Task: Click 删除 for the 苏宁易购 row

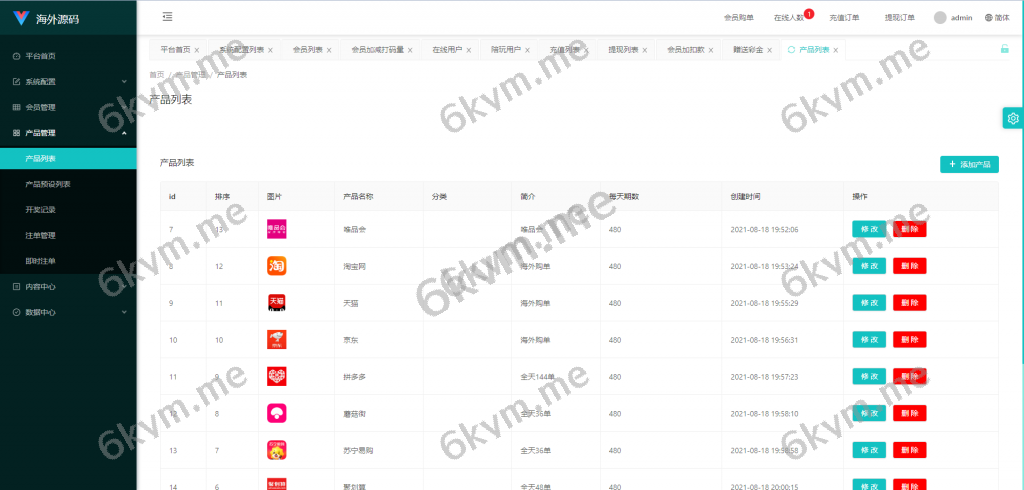Action: (x=910, y=450)
